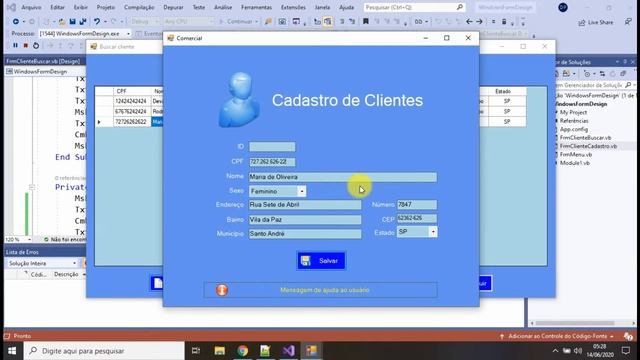Open the Compilação menu
This screenshot has width=640, height=360.
pos(139,7)
